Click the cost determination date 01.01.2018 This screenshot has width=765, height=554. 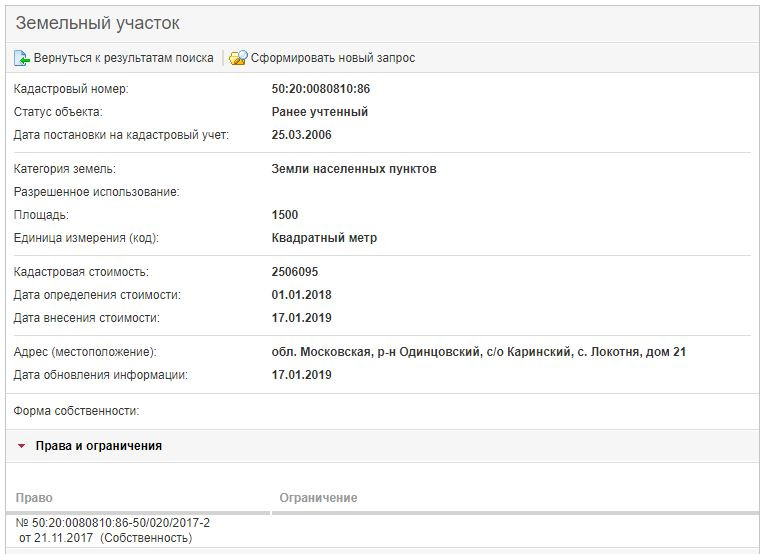(x=302, y=295)
